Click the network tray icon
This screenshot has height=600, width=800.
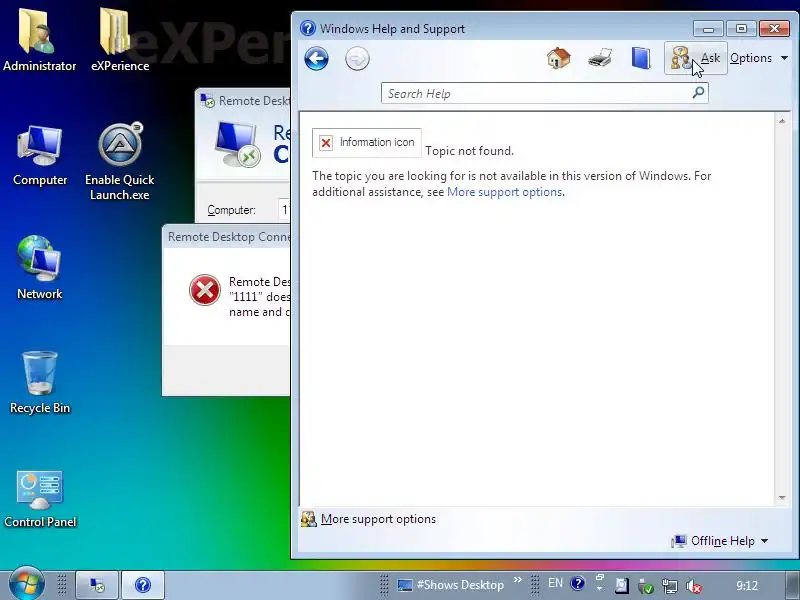click(x=669, y=586)
